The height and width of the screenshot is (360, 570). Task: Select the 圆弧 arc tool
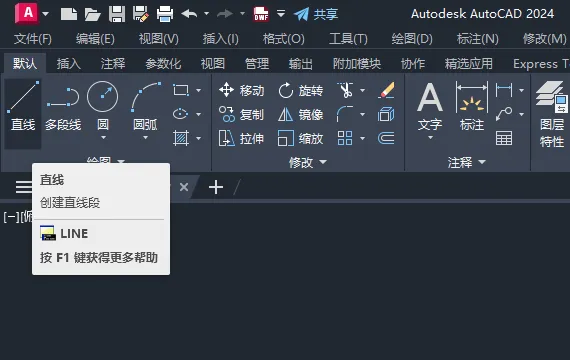(x=145, y=106)
